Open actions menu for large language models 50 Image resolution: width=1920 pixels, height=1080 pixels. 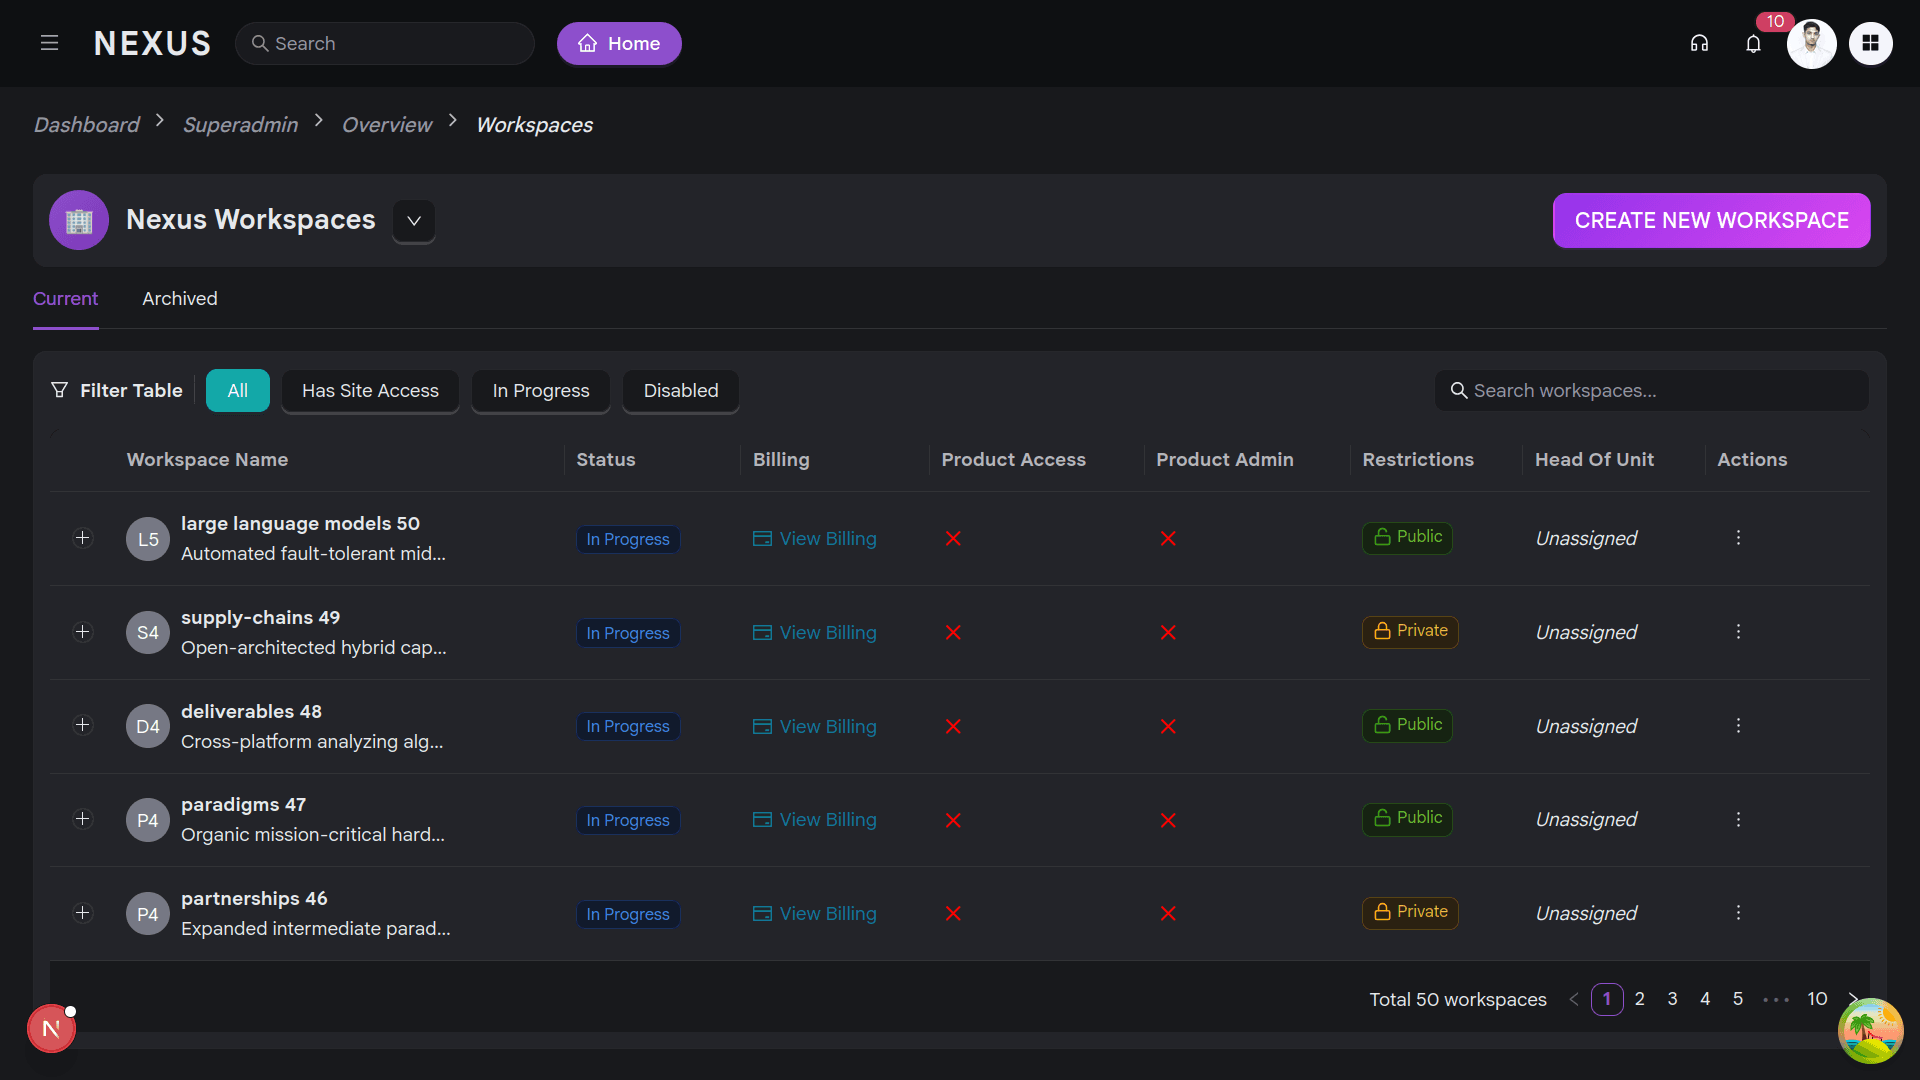[x=1738, y=538]
